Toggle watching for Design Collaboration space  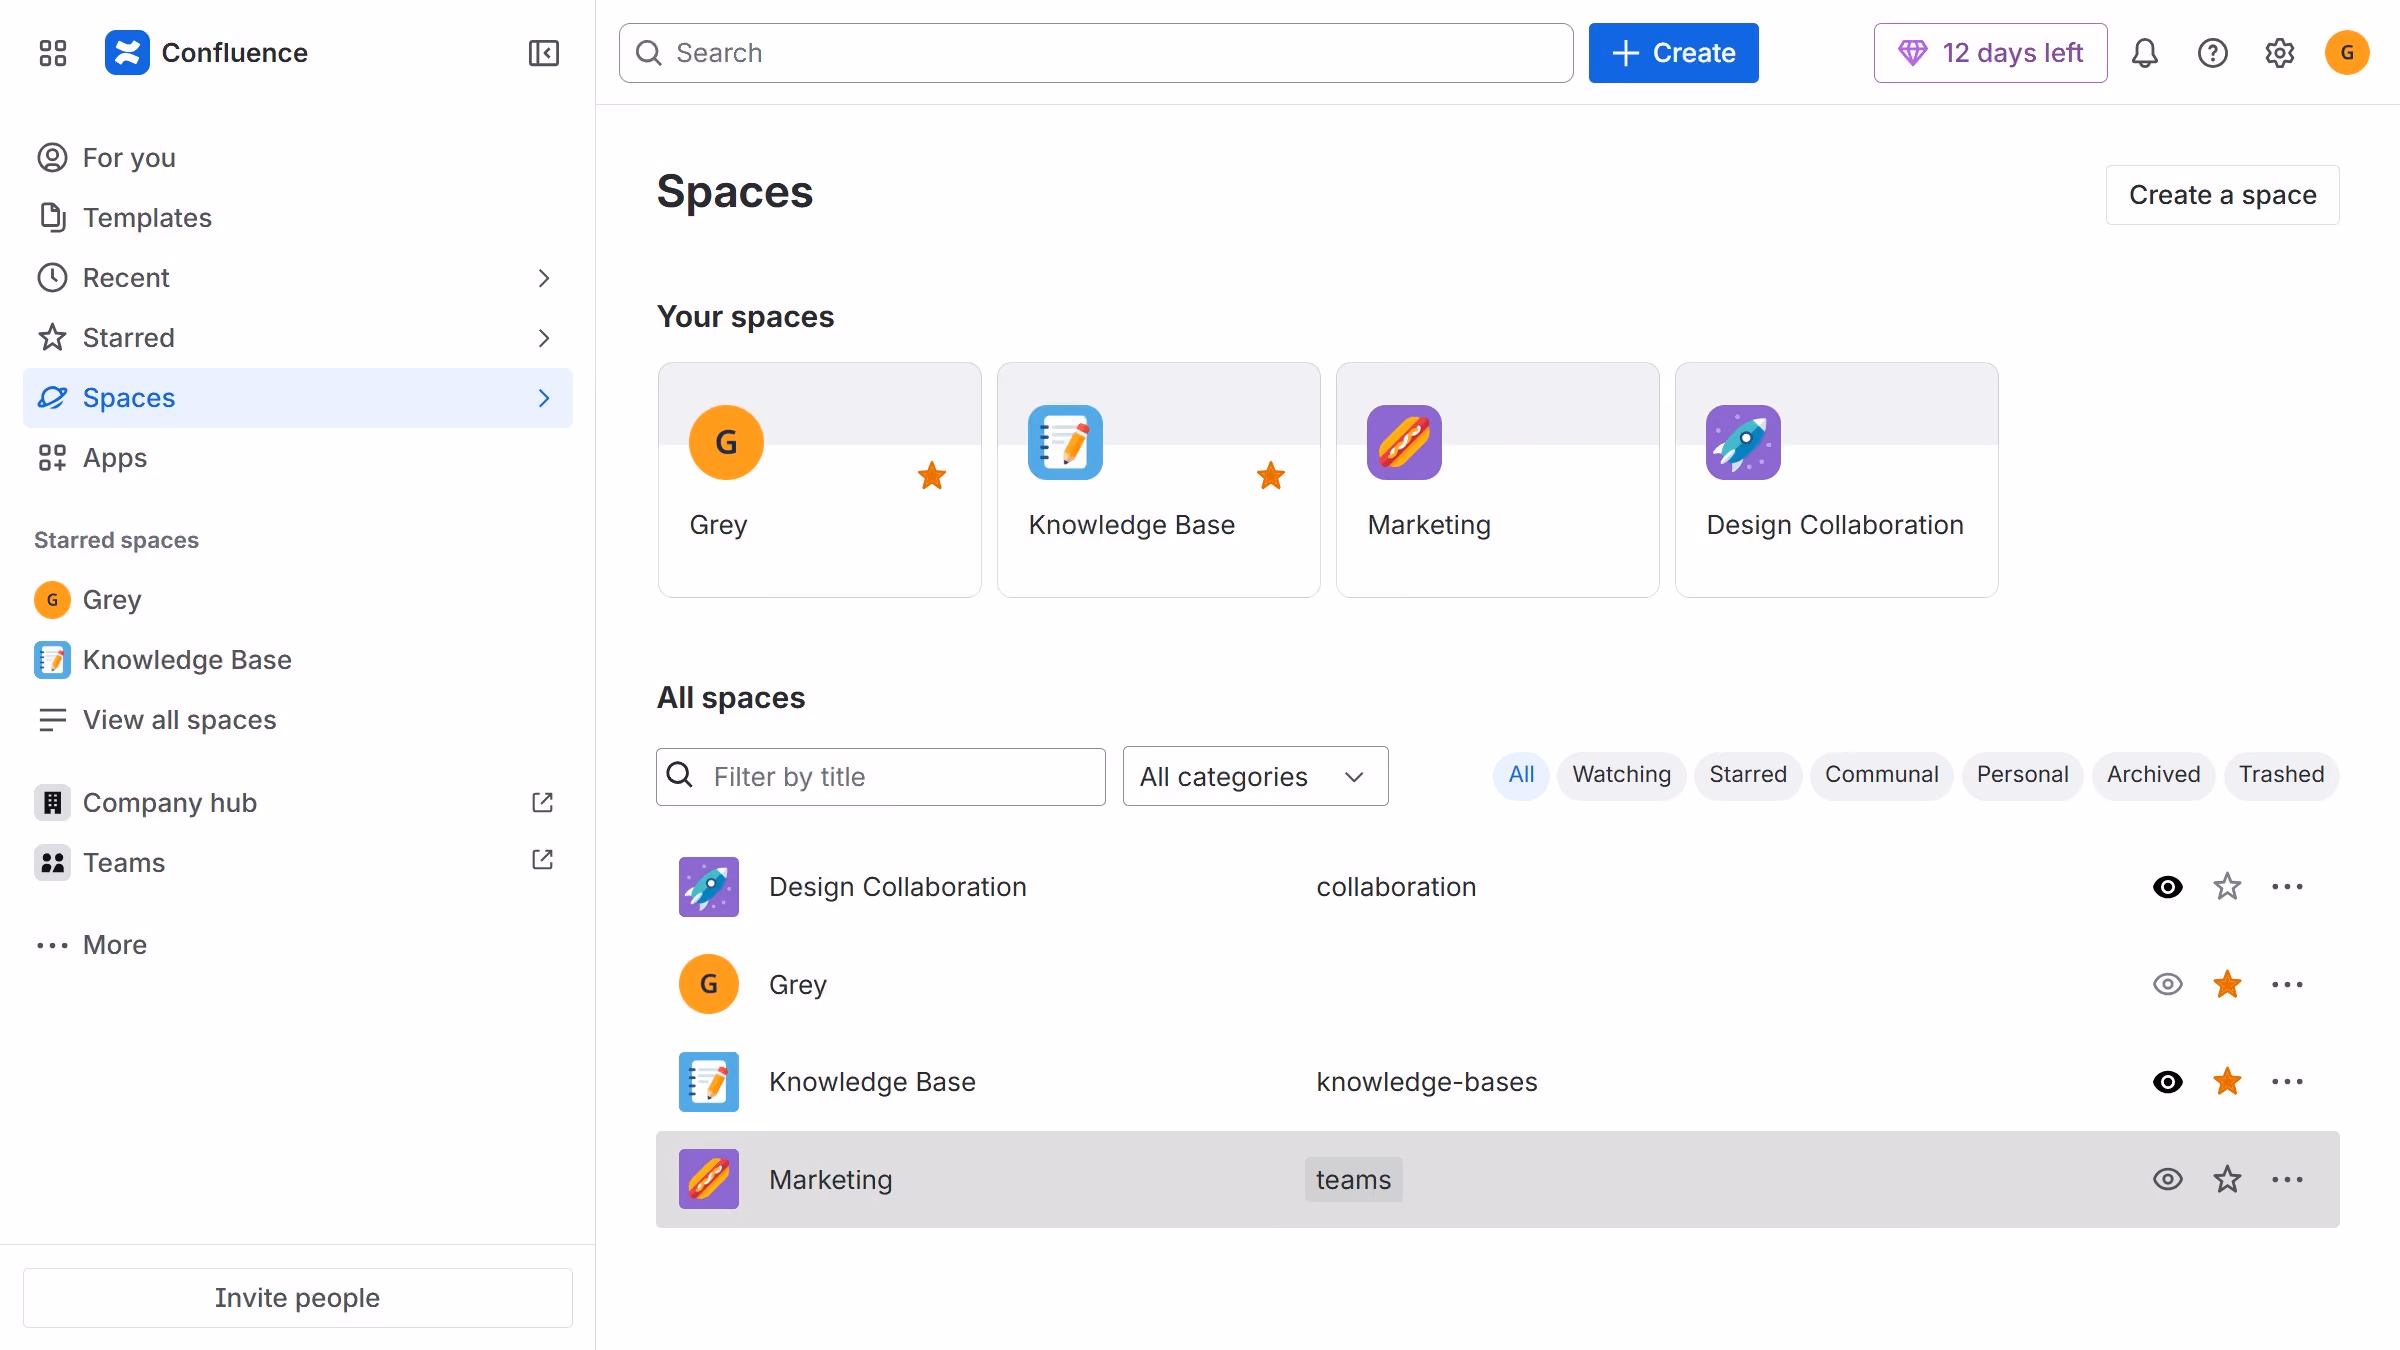click(2167, 887)
